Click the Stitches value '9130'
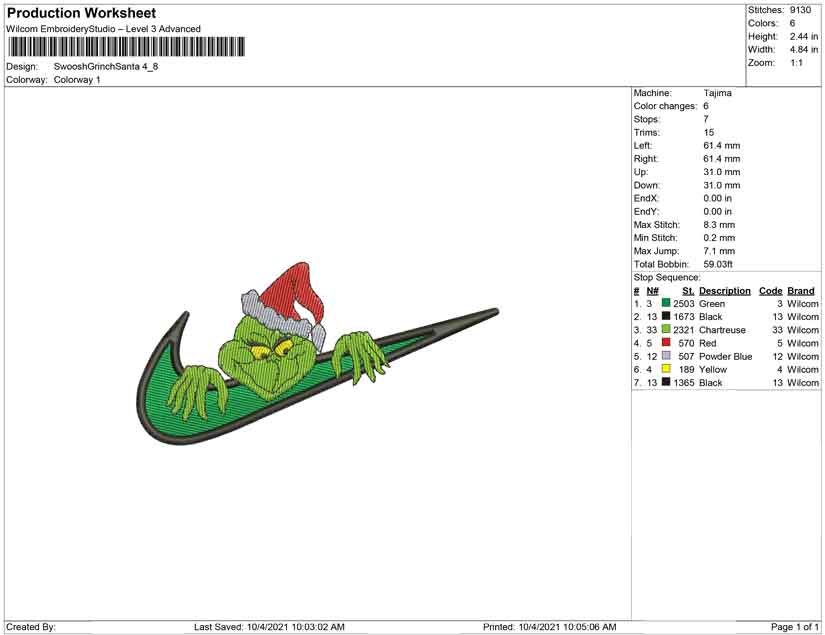 pyautogui.click(x=800, y=10)
